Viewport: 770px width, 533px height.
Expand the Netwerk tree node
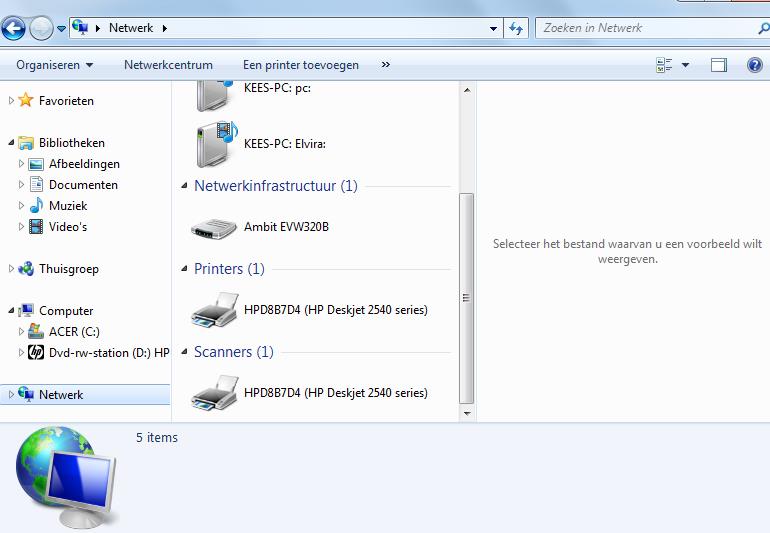coord(11,394)
